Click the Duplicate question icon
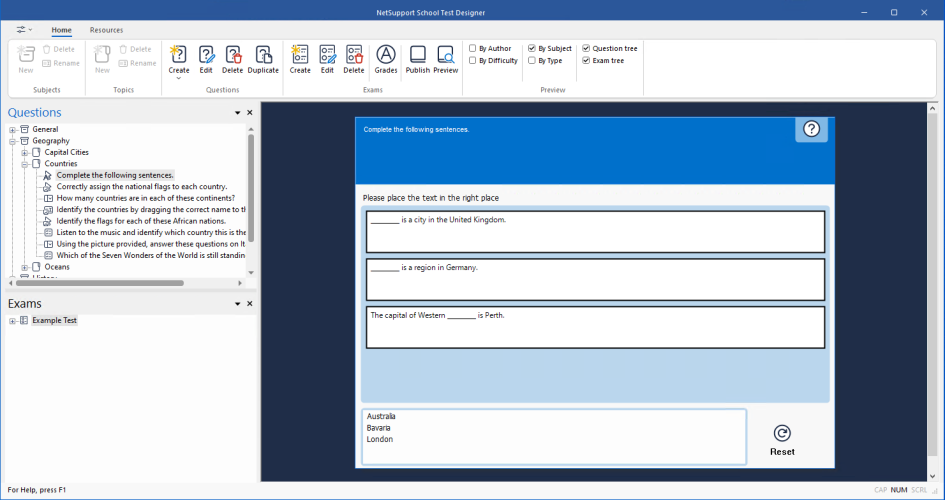 coord(263,54)
